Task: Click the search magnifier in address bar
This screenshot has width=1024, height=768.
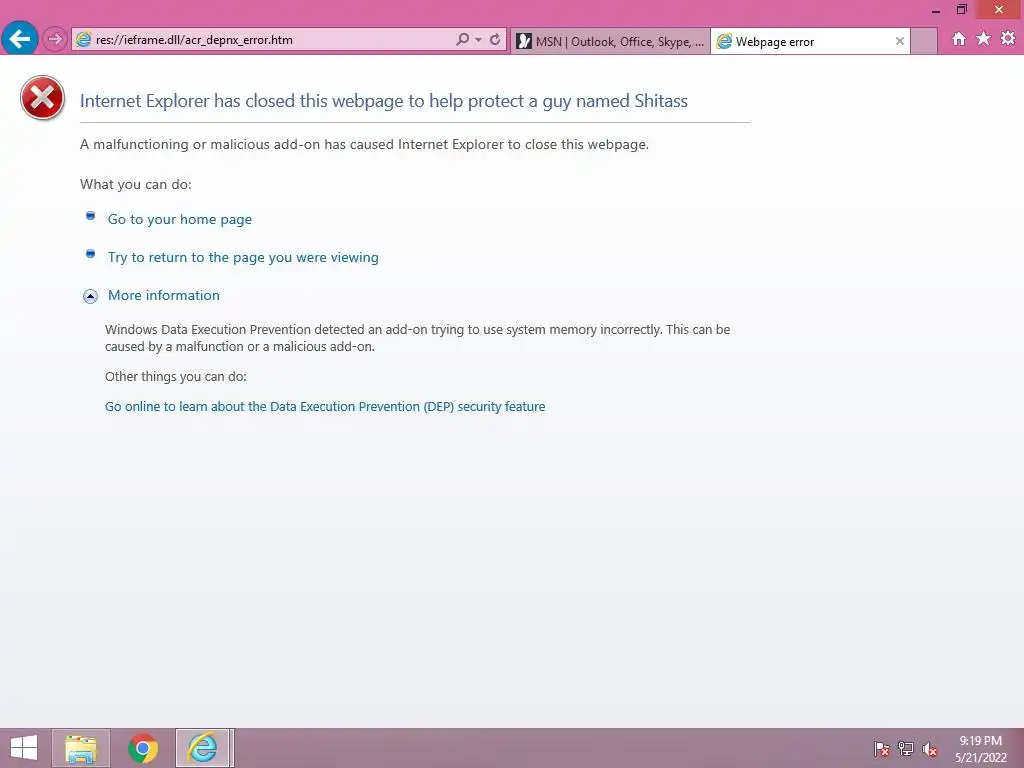Action: tap(462, 39)
